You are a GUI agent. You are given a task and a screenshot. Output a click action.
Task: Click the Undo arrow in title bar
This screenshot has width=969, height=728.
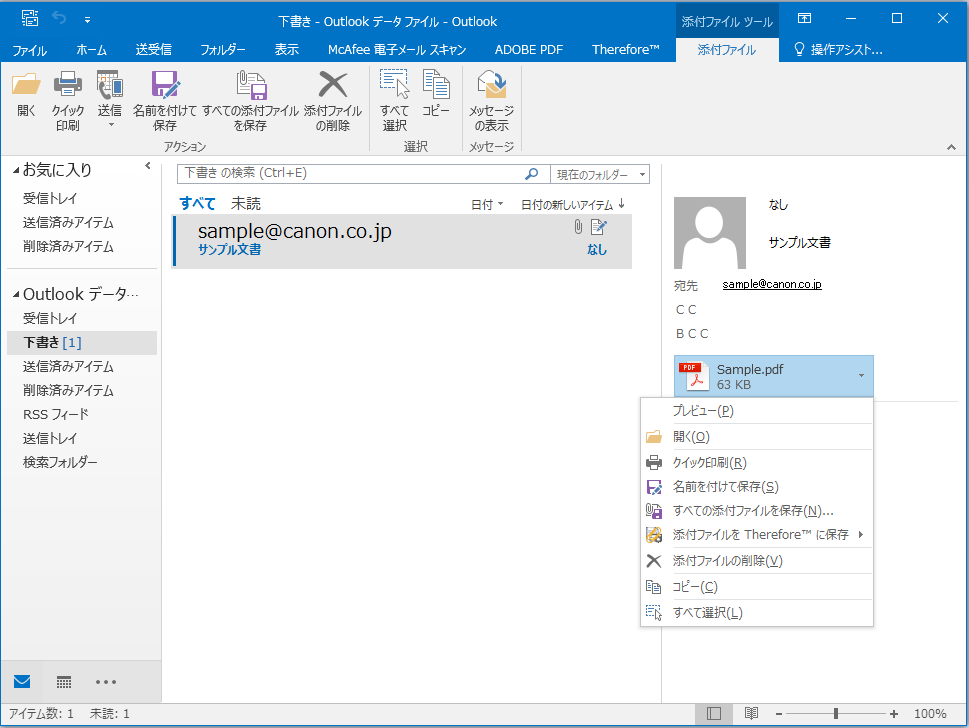click(59, 18)
